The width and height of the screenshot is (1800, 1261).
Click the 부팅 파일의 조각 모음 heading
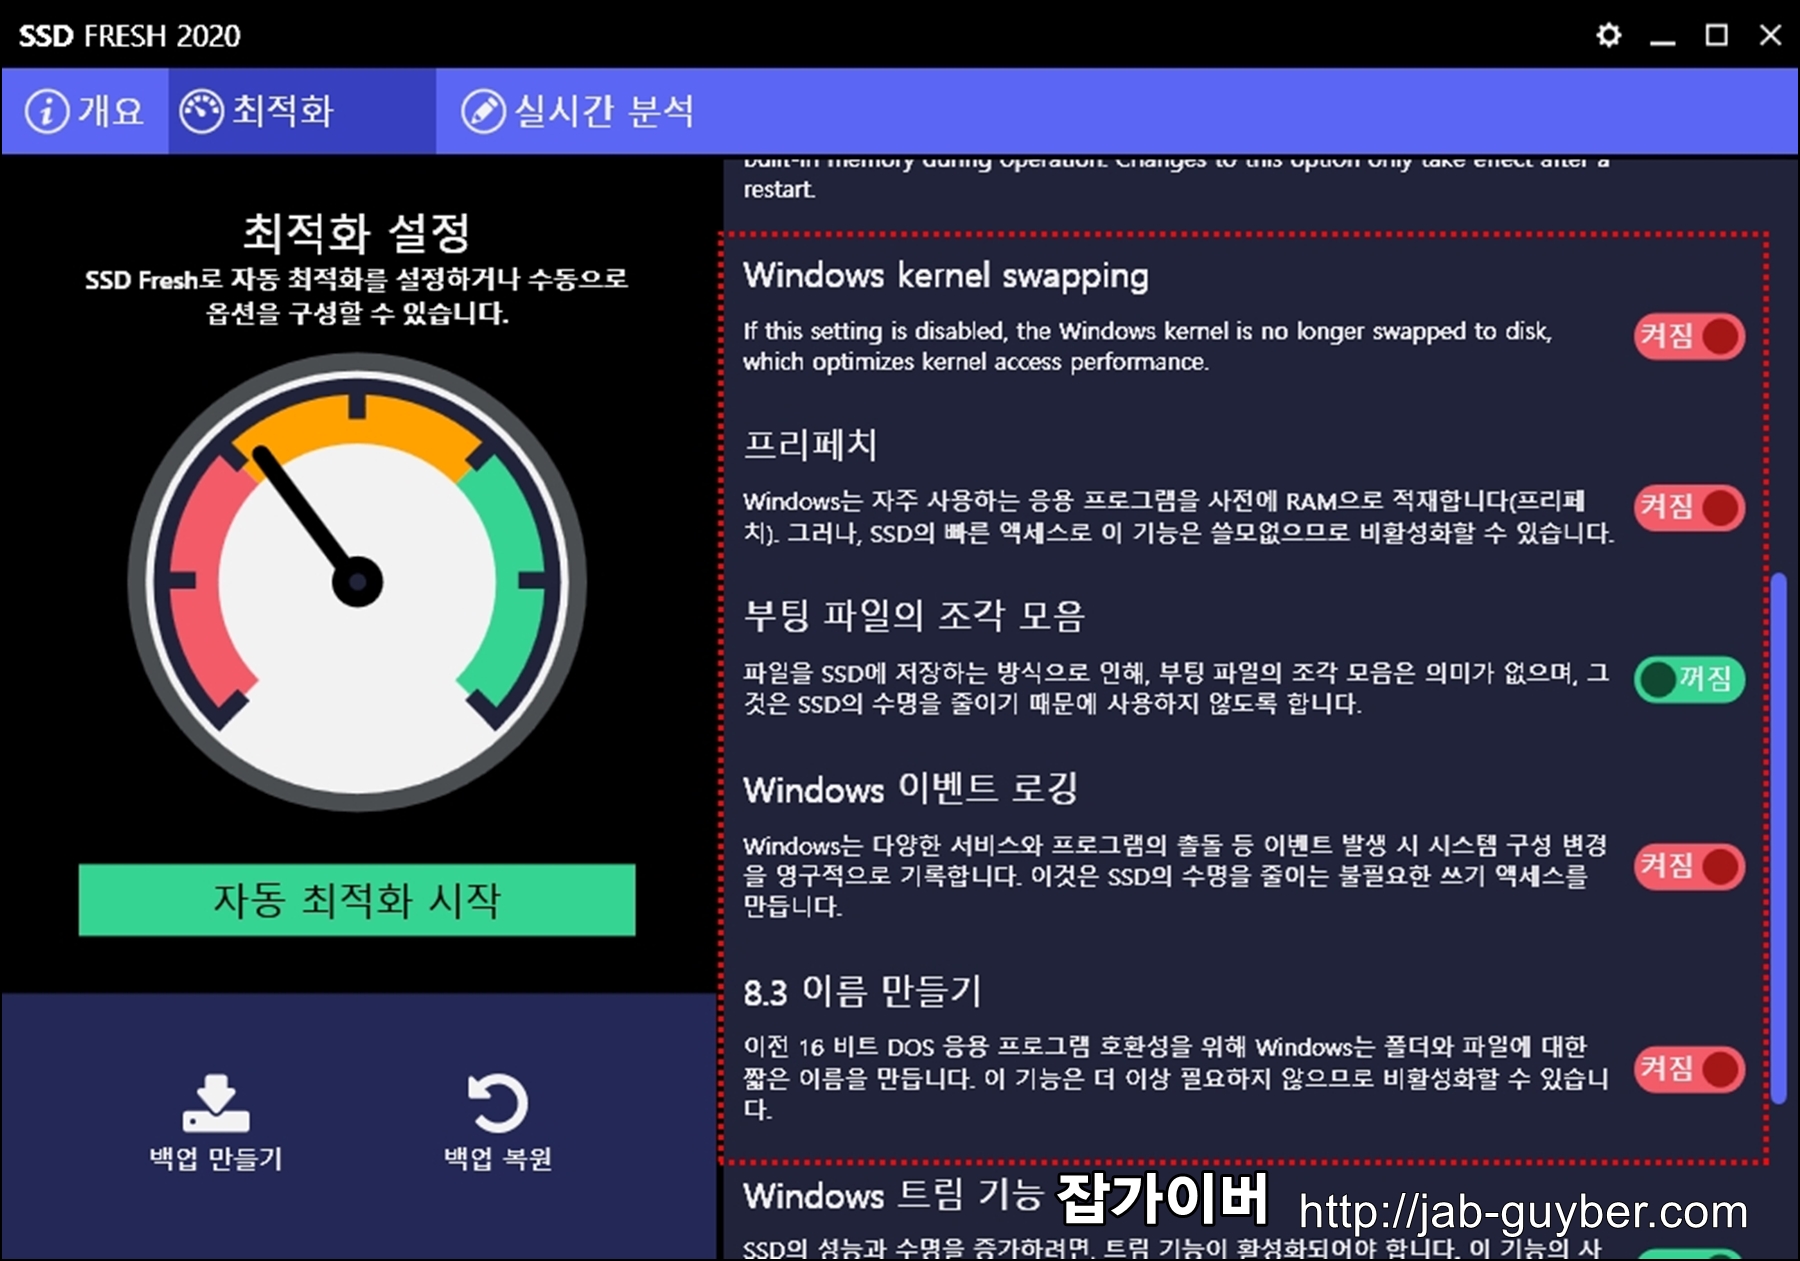point(914,616)
